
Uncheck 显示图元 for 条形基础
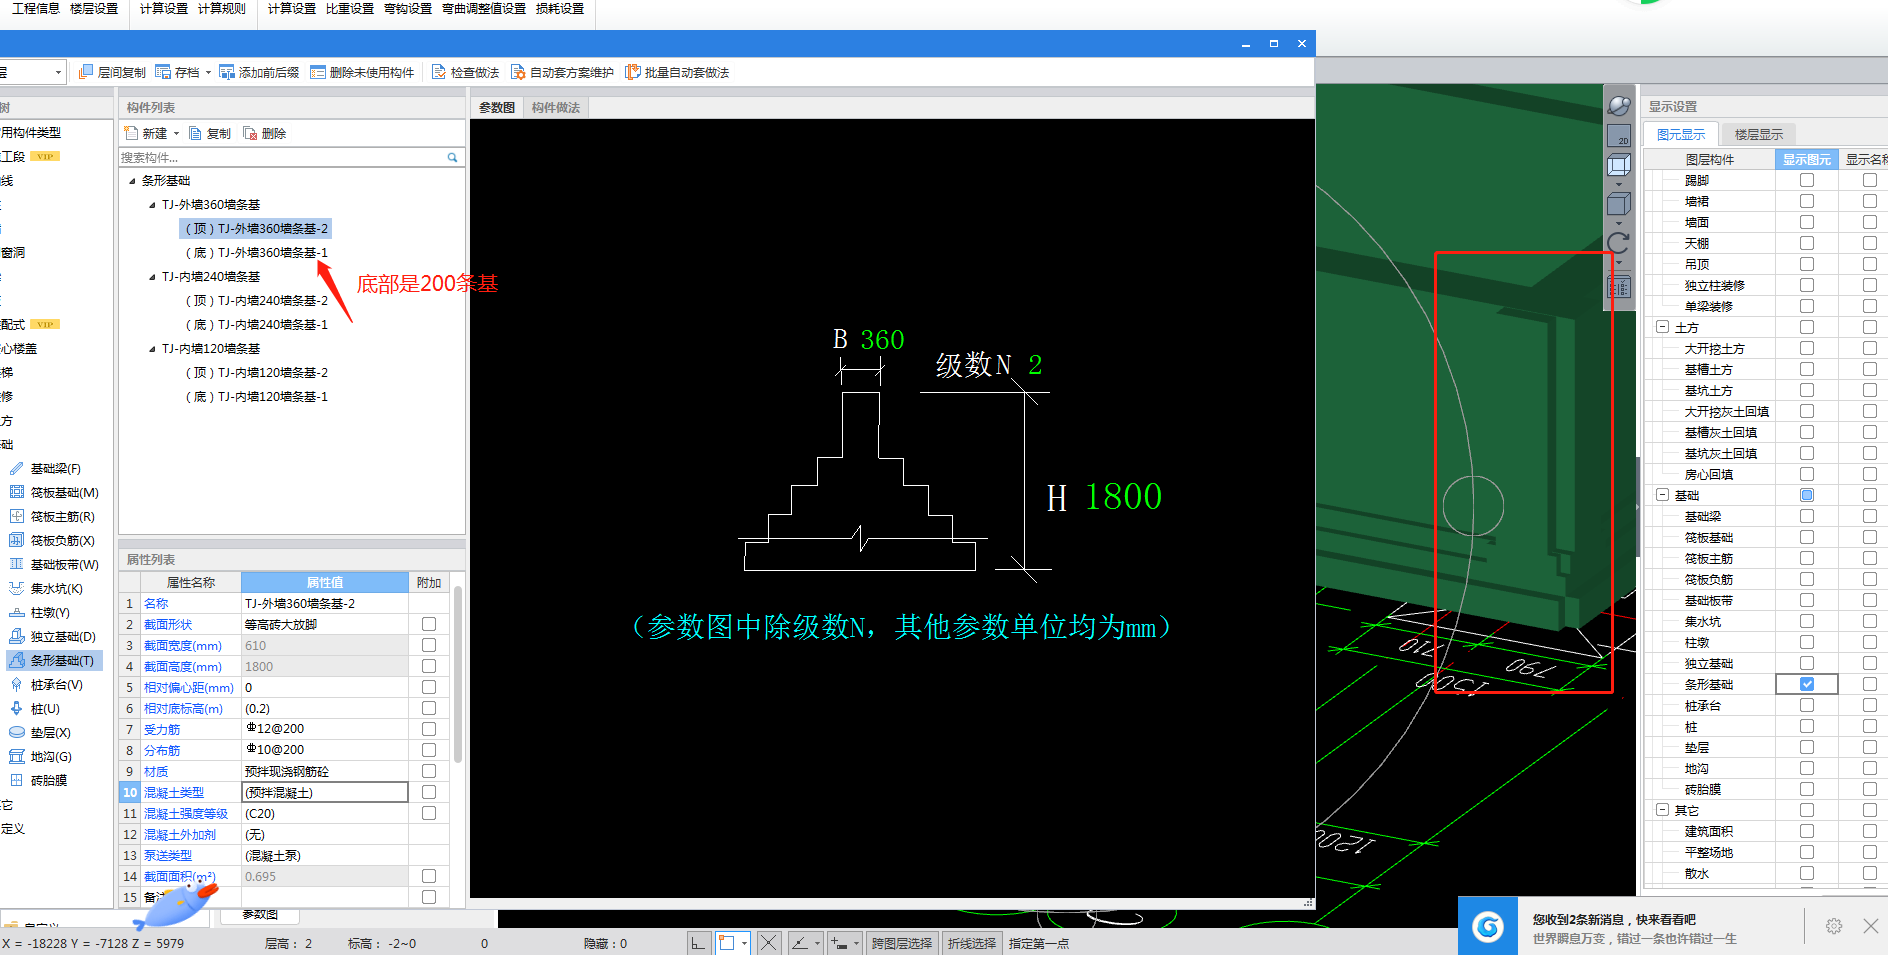(x=1807, y=684)
